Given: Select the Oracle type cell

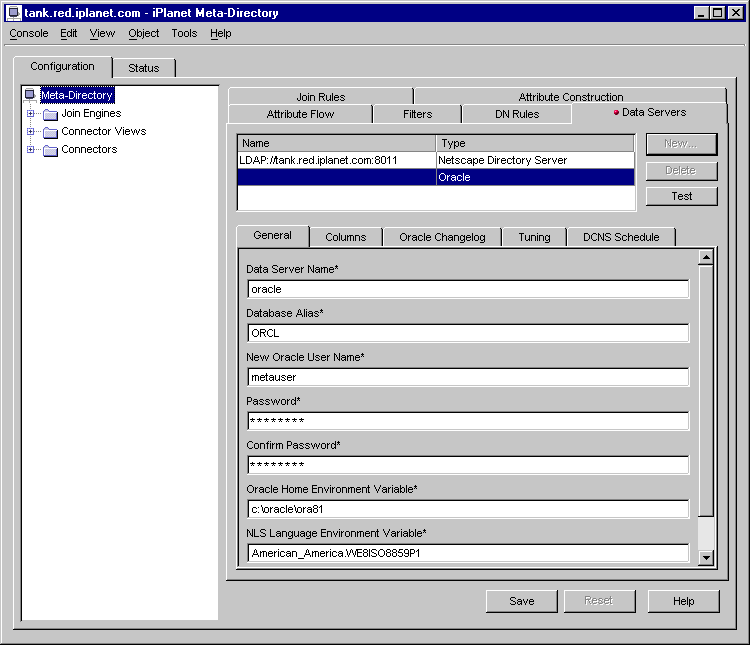Looking at the screenshot, I should 535,177.
